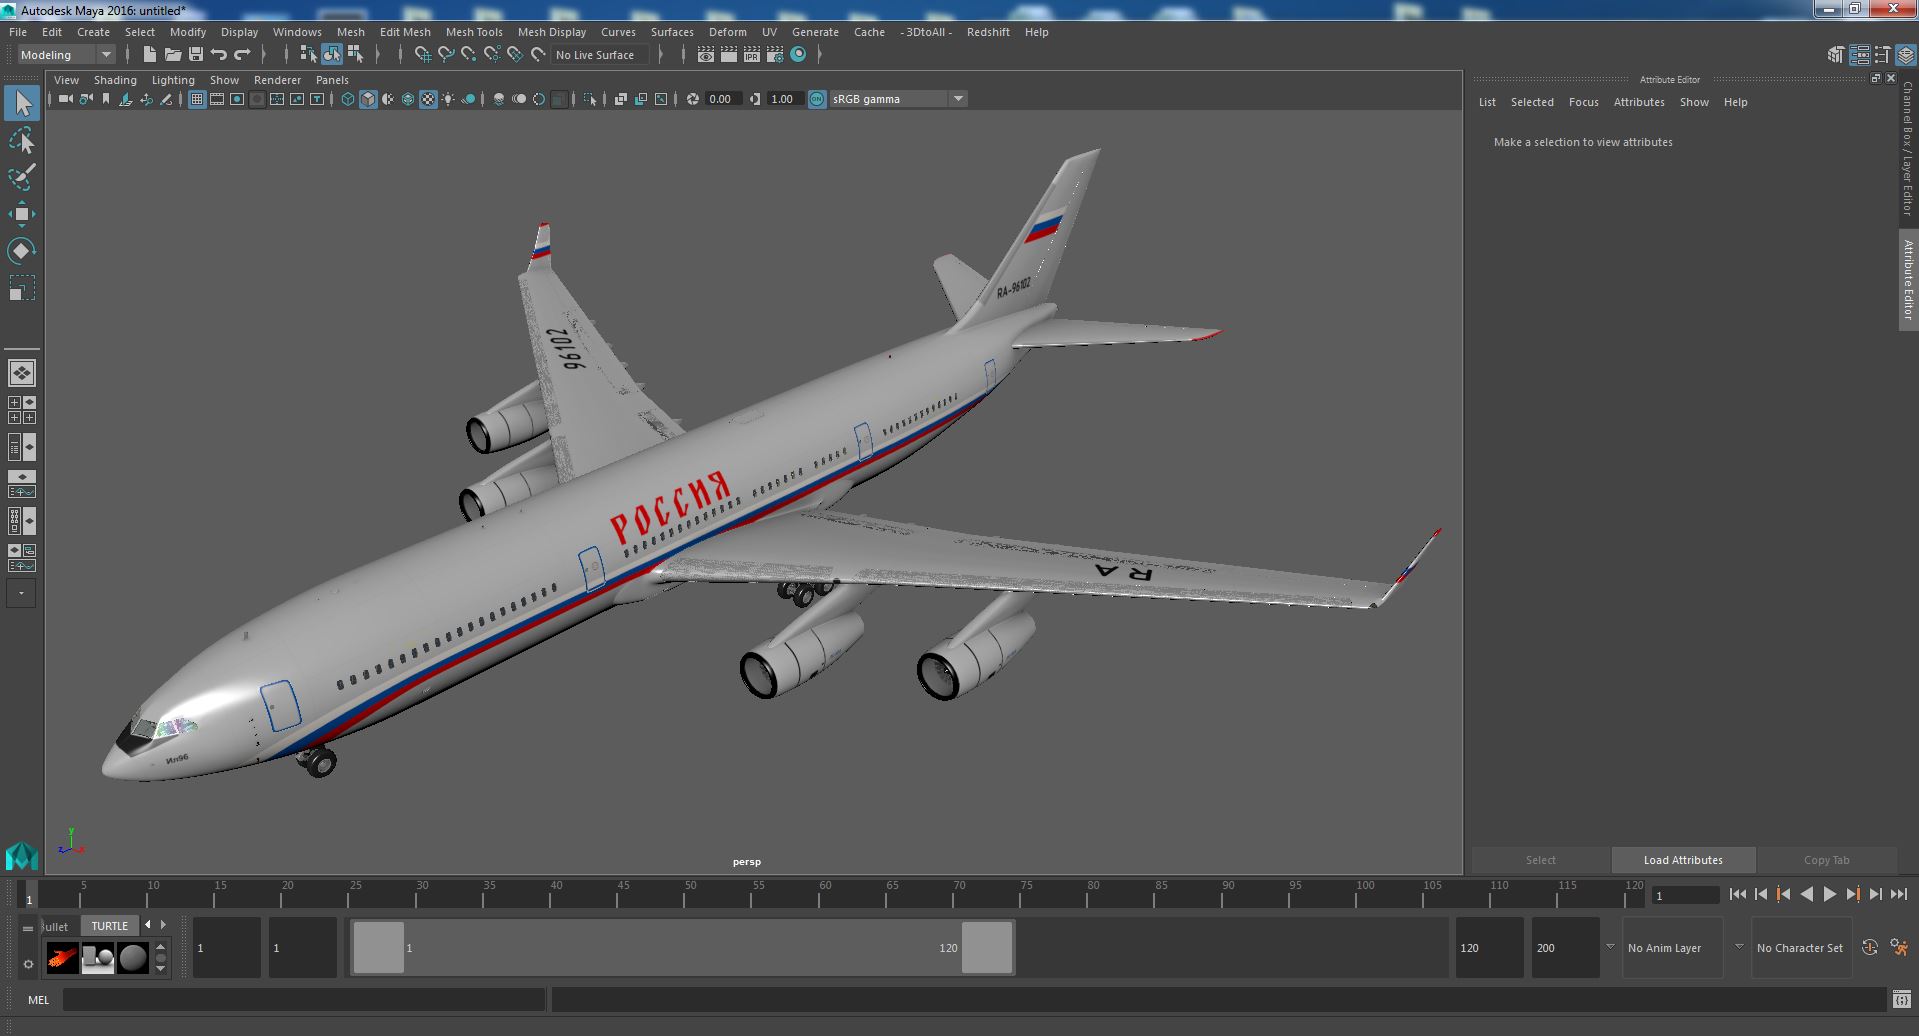The image size is (1919, 1036).
Task: Switch to four pane layout
Action: (x=22, y=410)
